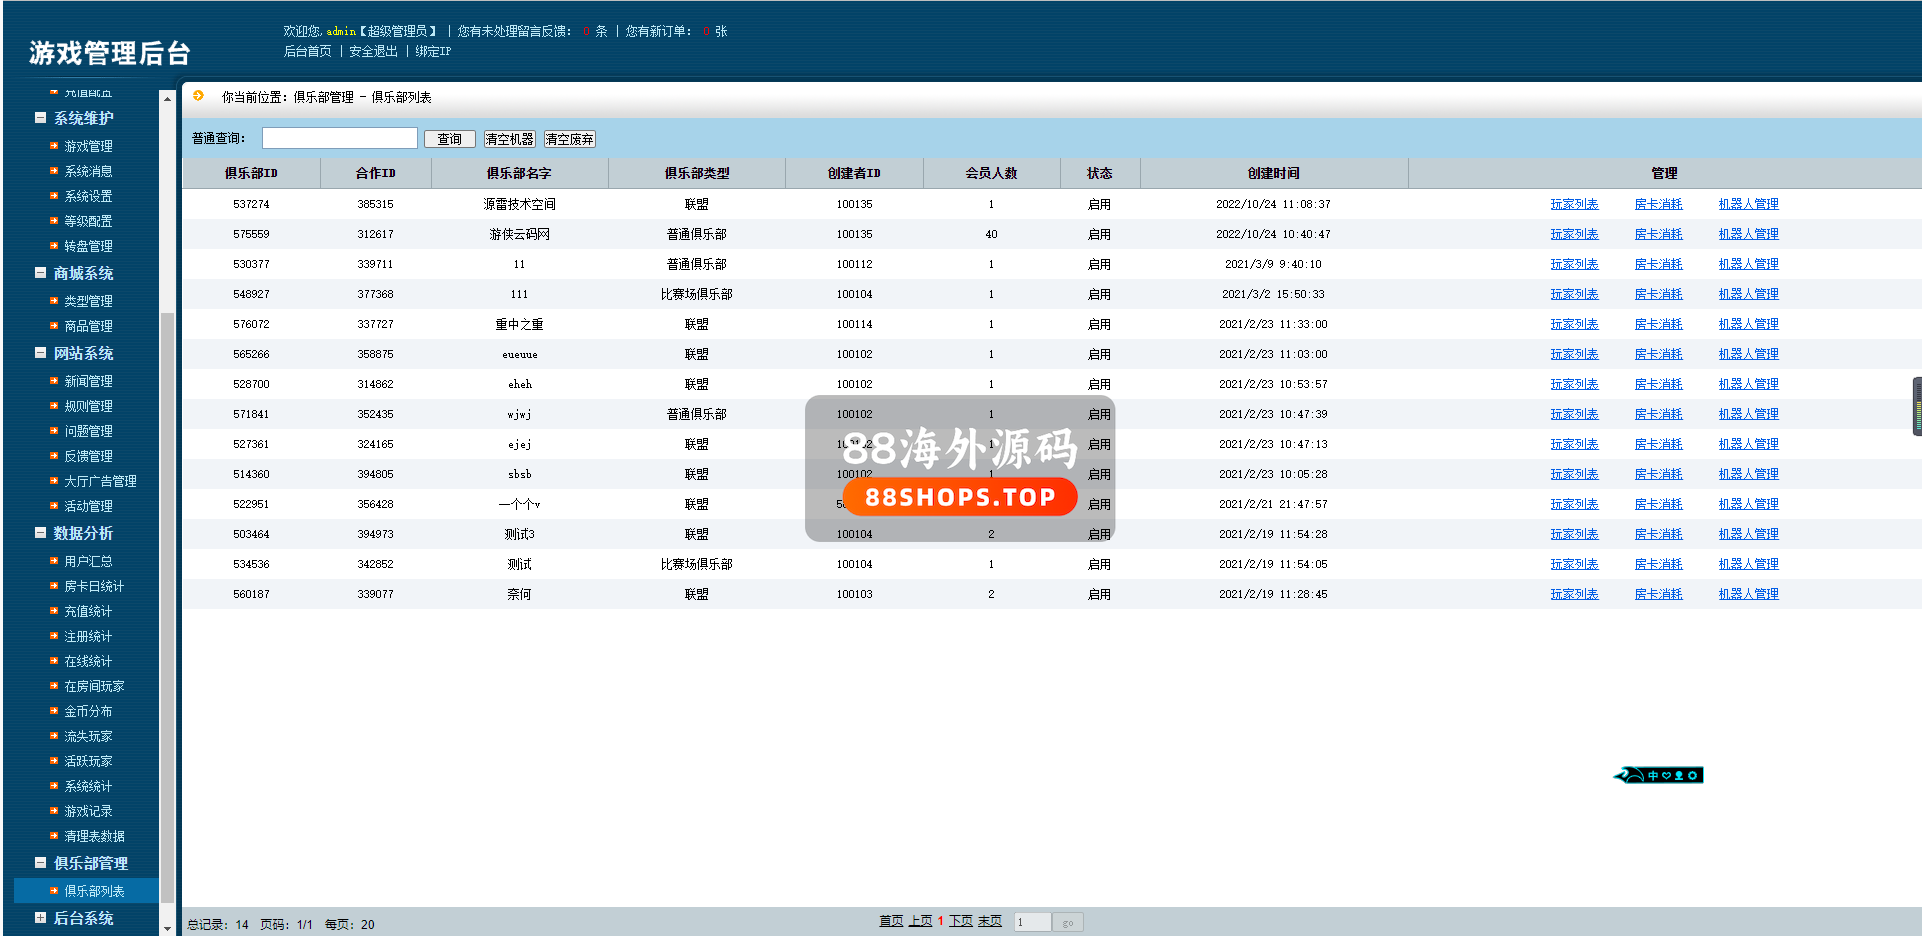Open 新闻管理 in the sidebar
The height and width of the screenshot is (936, 1922).
pyautogui.click(x=88, y=381)
